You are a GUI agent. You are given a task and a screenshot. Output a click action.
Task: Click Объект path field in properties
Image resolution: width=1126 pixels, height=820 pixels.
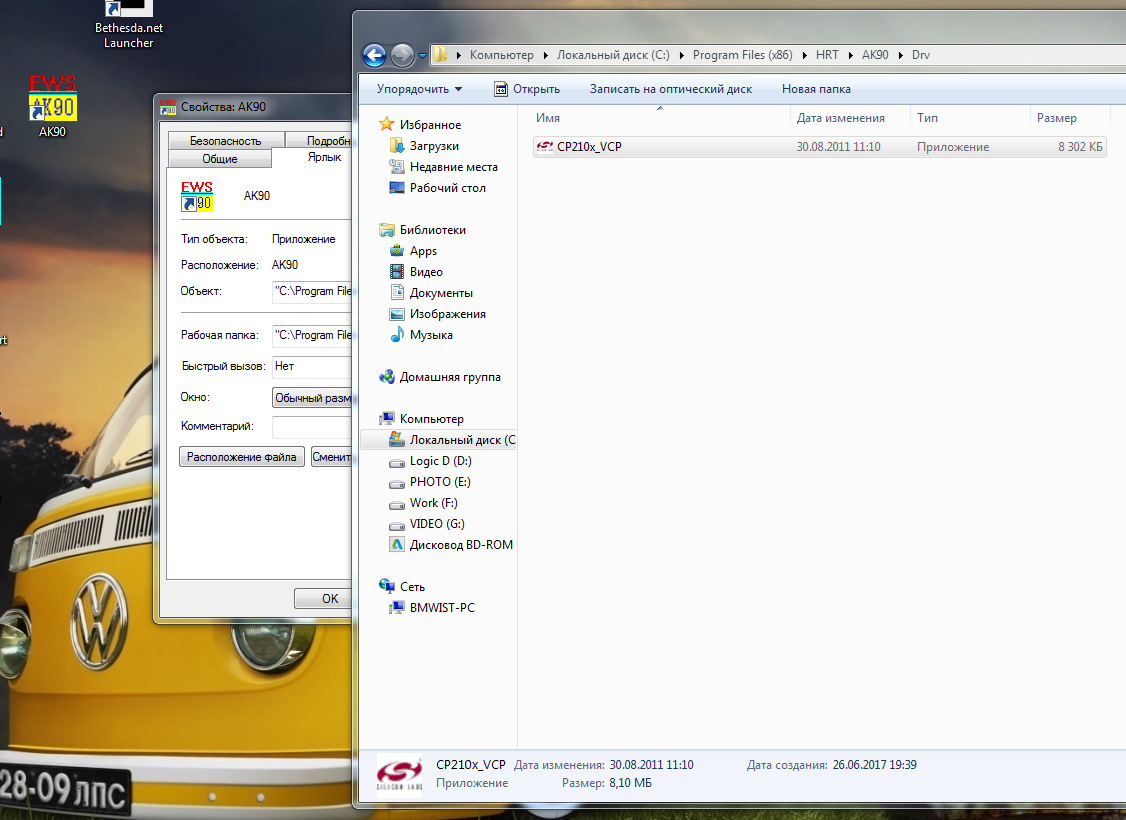point(312,291)
